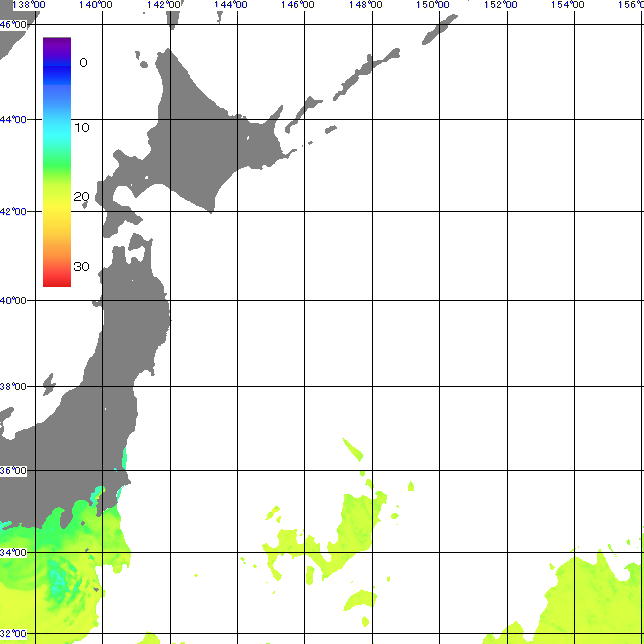Select the cyan band beside legend value 10
Viewport: 644px width, 644px height.
pos(56,128)
